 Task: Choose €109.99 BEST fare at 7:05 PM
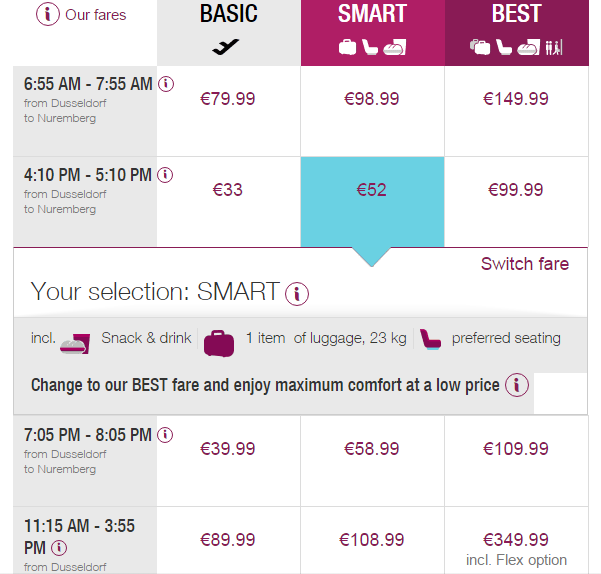point(516,449)
